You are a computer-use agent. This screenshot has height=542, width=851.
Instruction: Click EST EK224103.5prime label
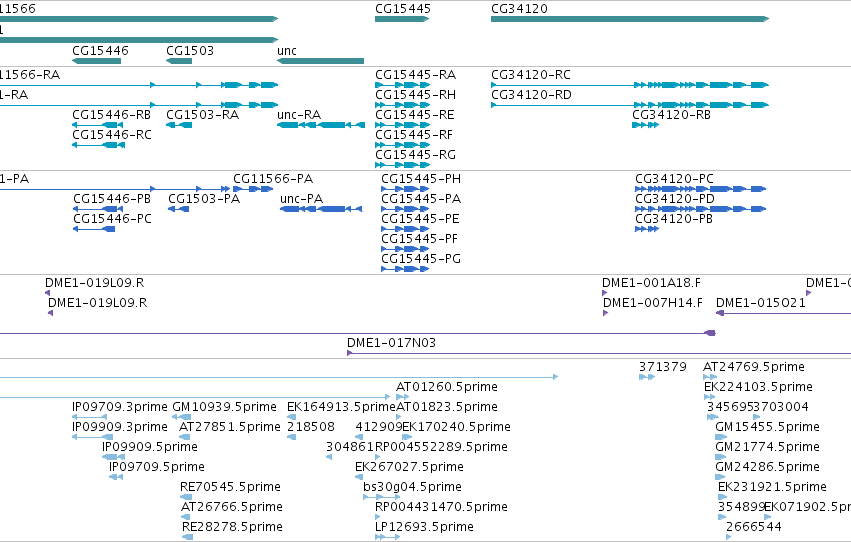(x=758, y=387)
